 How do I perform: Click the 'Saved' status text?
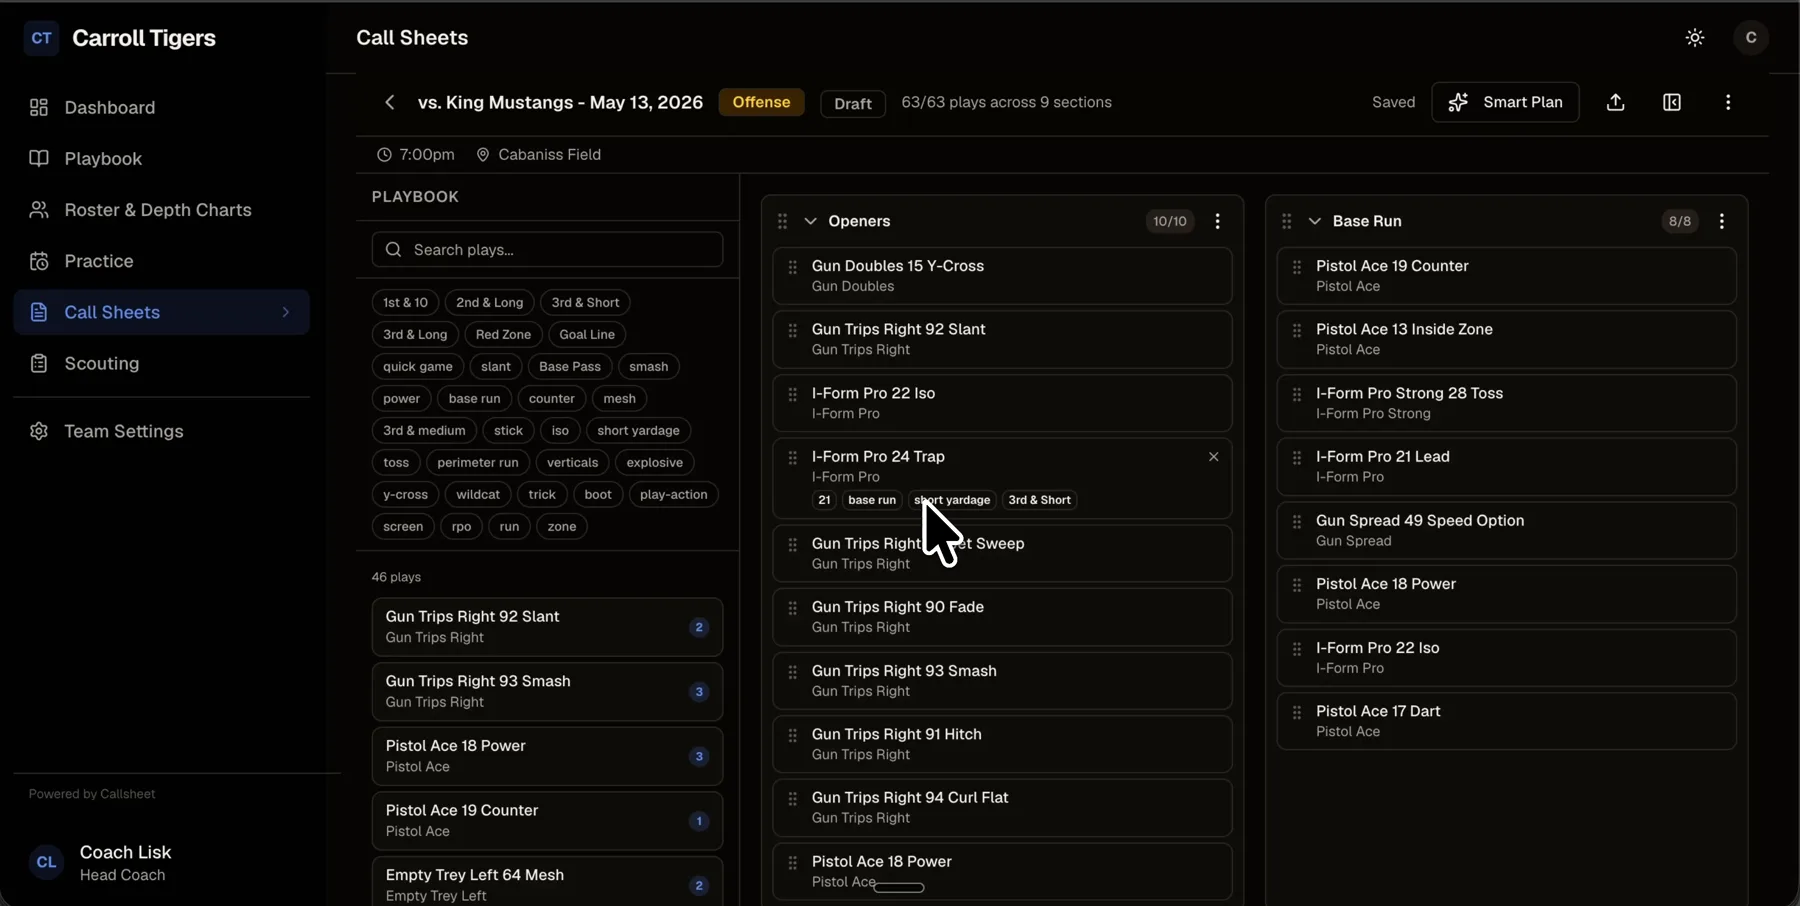pos(1393,102)
